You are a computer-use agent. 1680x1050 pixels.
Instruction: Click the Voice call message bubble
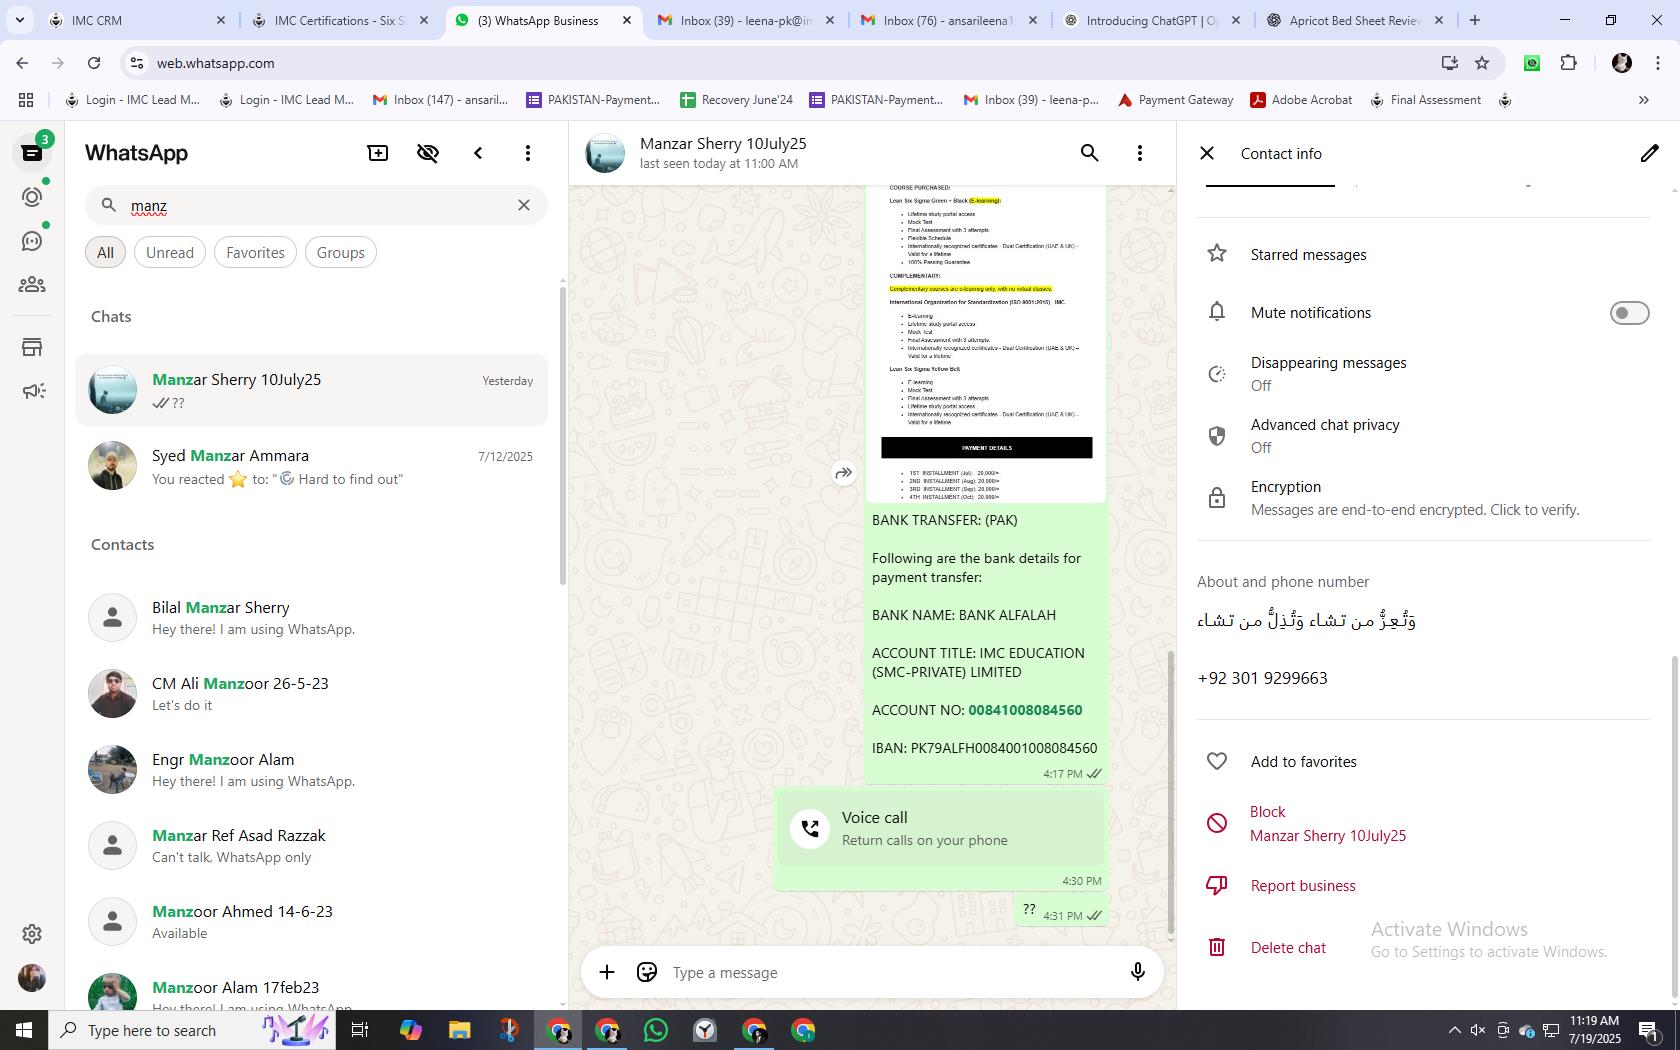click(941, 829)
